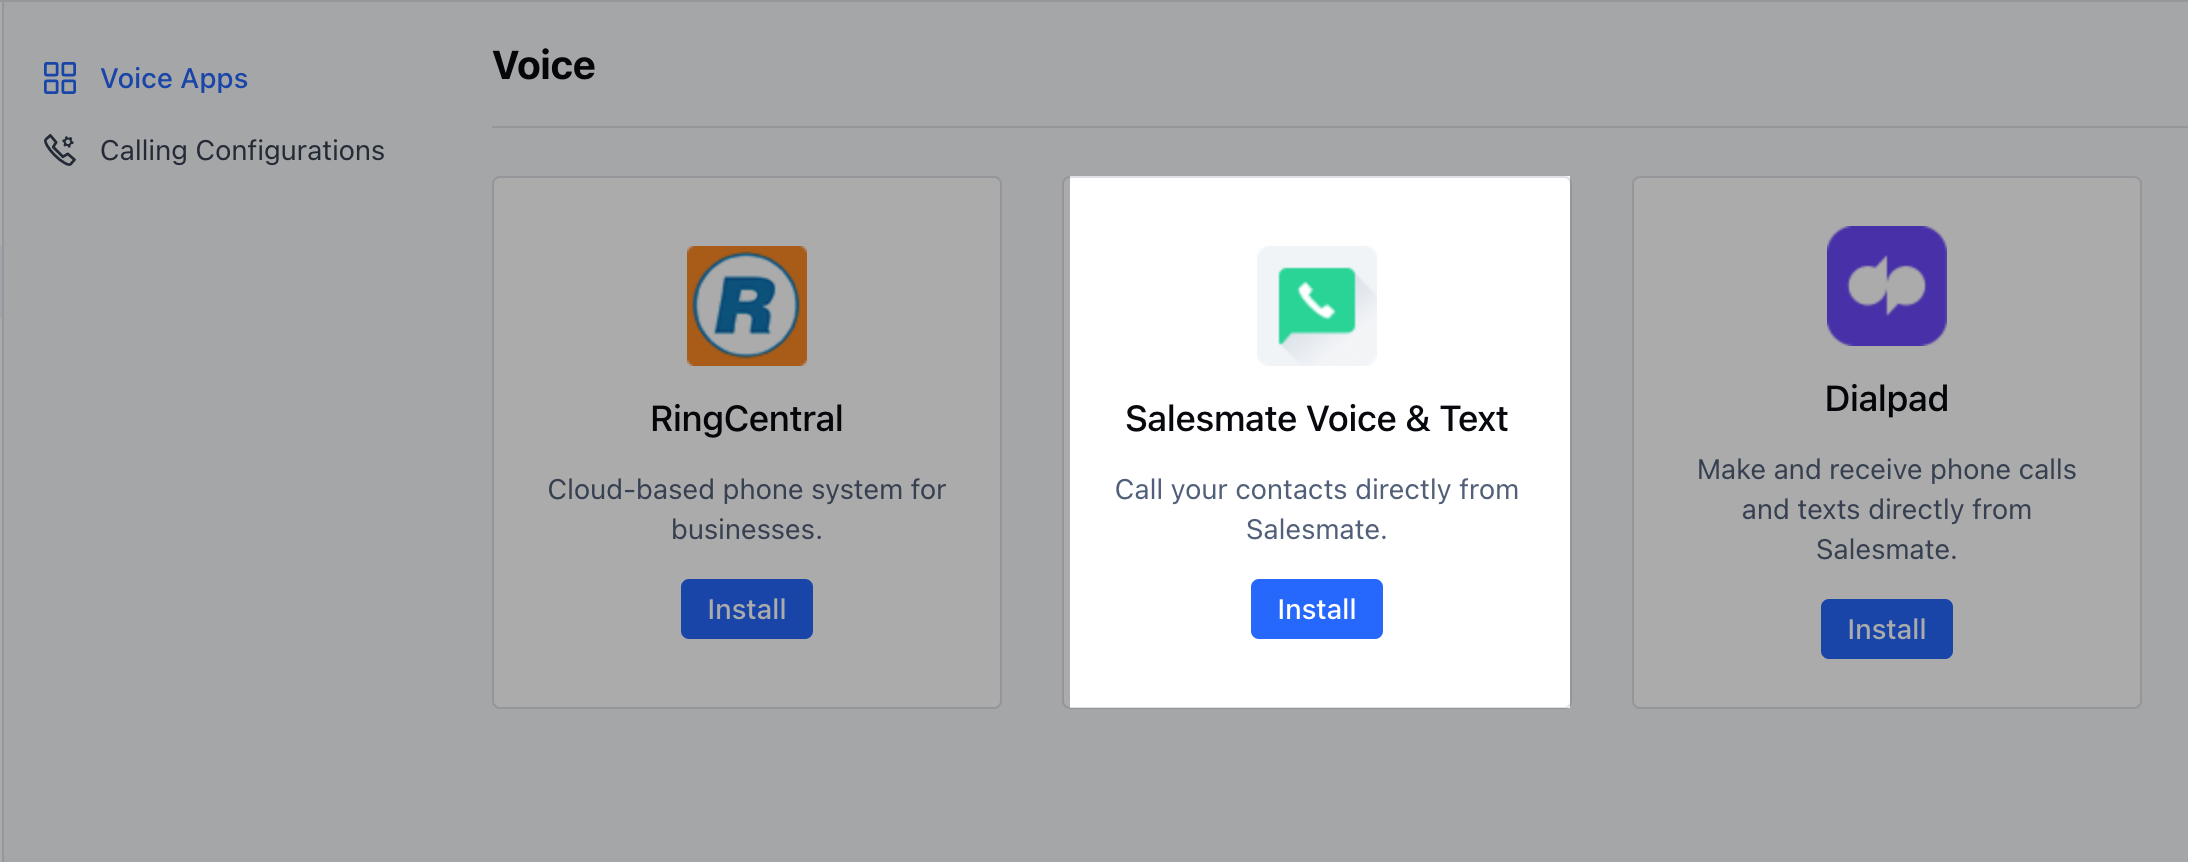
Task: Click the RingCentral description text
Action: pyautogui.click(x=747, y=509)
